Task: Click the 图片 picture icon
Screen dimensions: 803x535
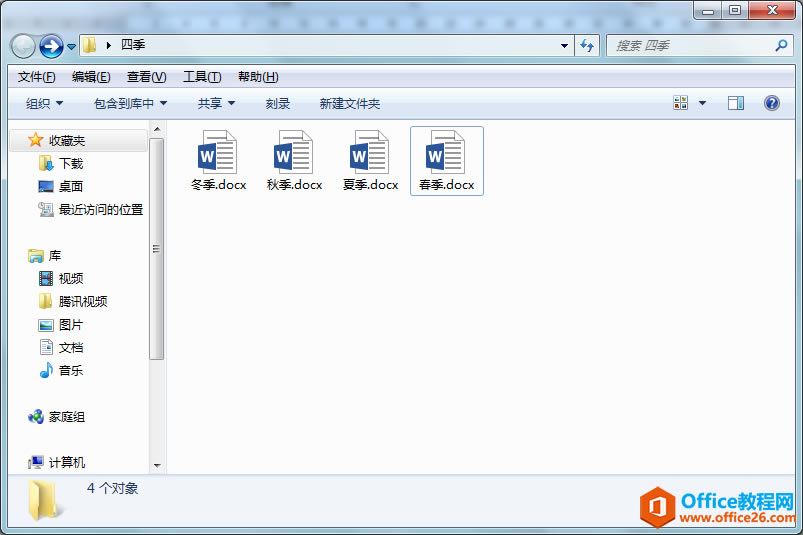Action: coord(46,325)
